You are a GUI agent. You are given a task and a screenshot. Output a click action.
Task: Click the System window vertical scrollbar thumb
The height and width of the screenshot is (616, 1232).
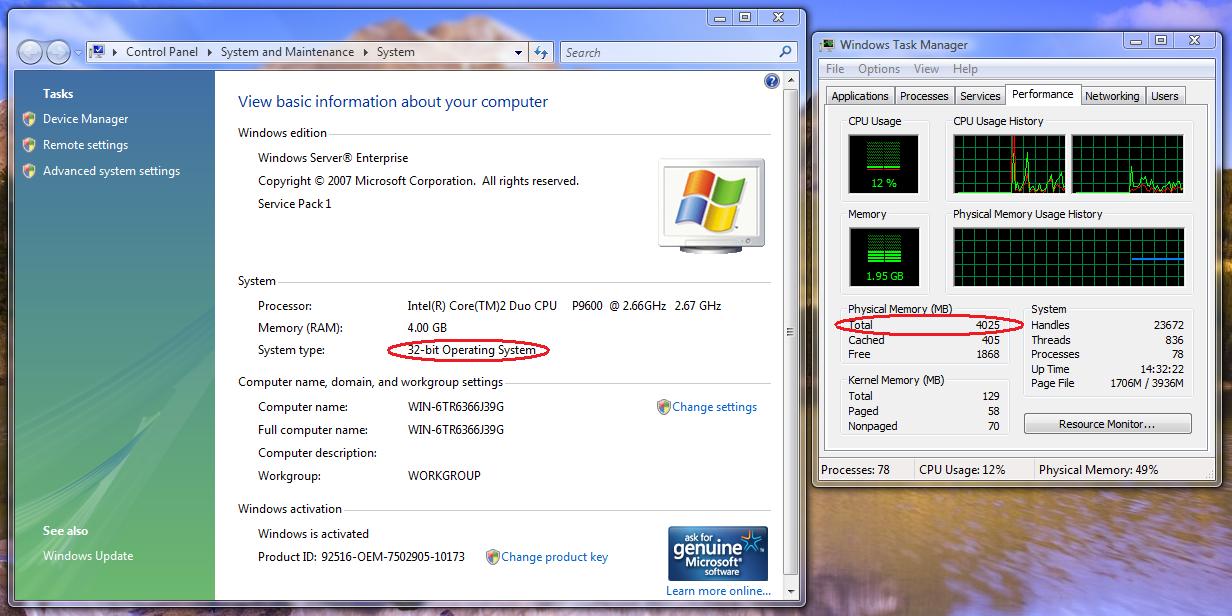(792, 330)
